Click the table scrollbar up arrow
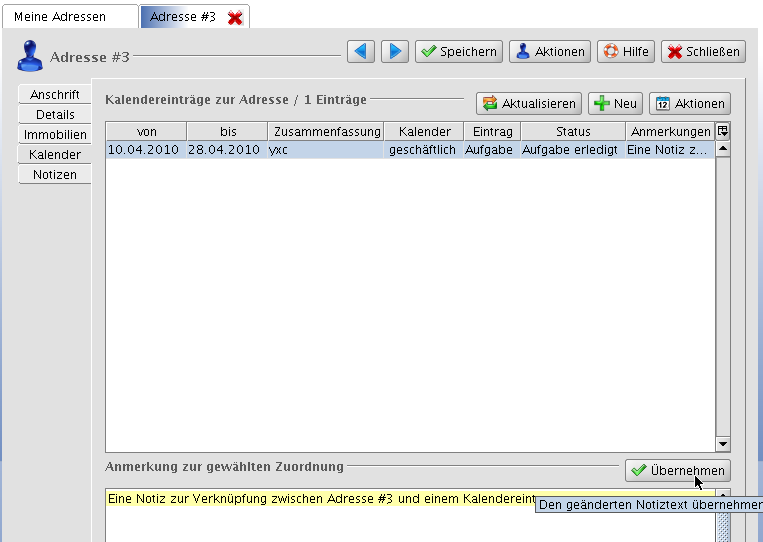 pos(723,149)
